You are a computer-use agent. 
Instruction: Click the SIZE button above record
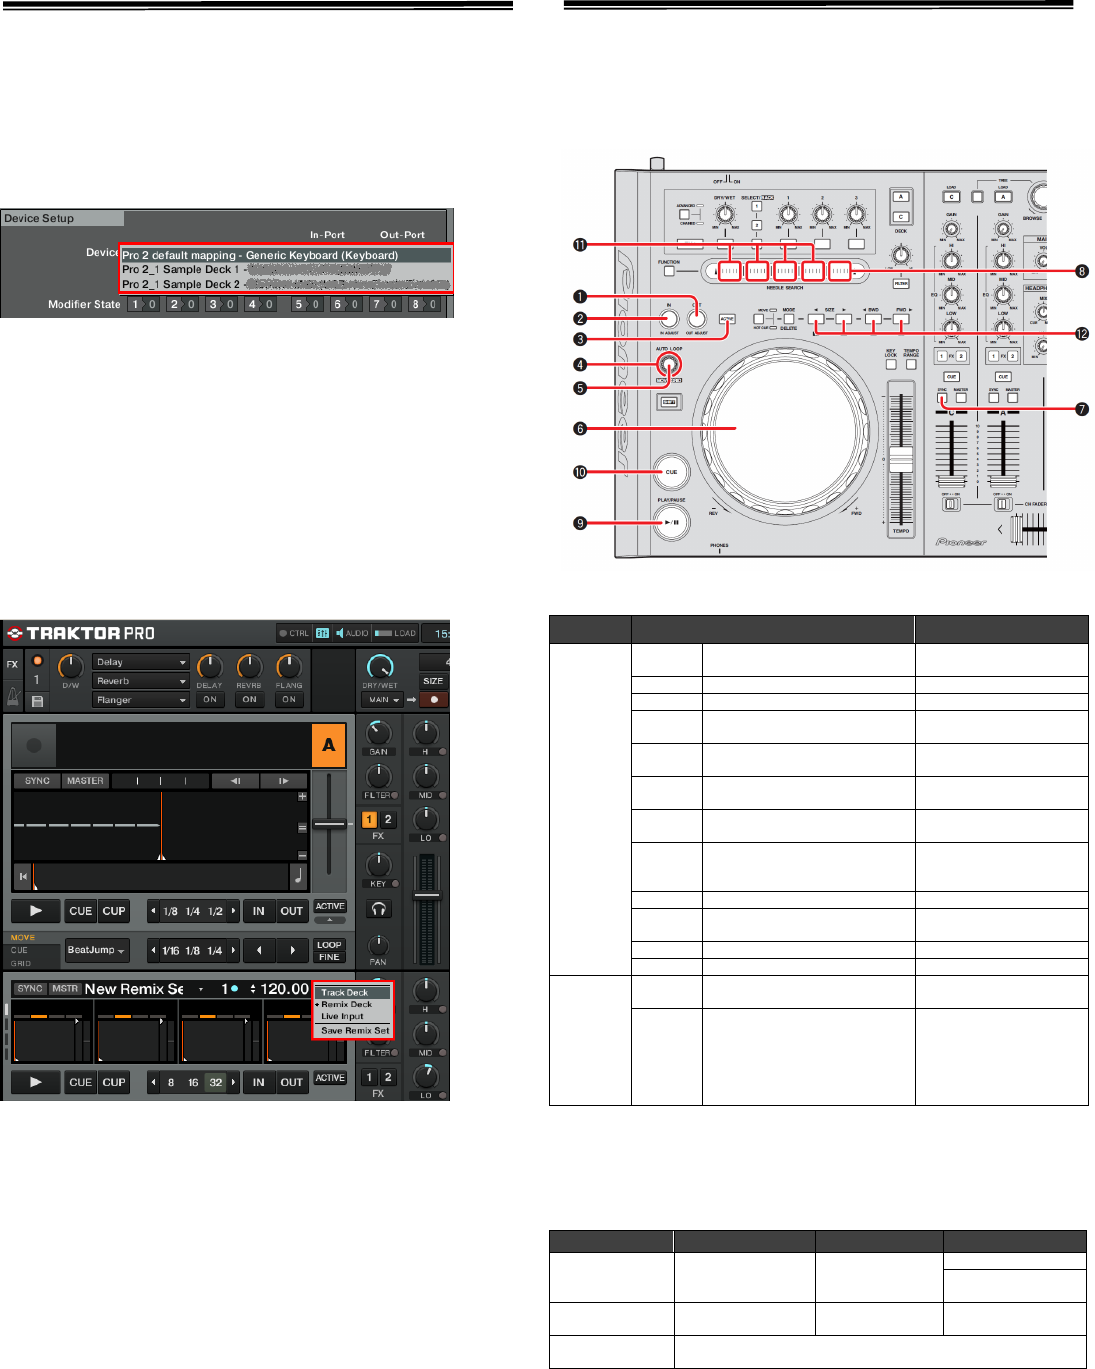pos(433,681)
